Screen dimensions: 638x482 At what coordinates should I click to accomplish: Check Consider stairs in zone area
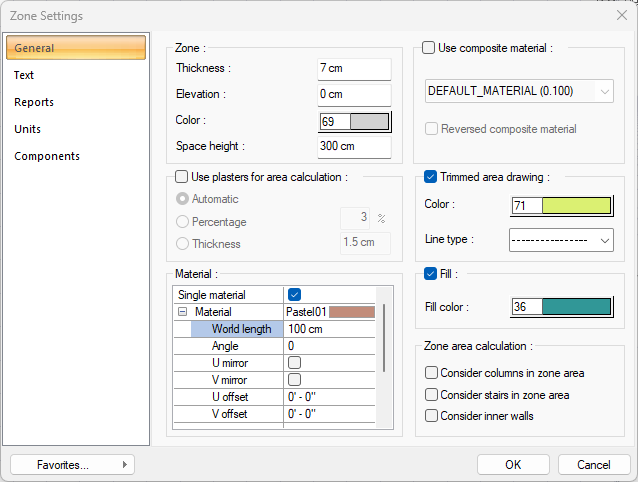(431, 395)
